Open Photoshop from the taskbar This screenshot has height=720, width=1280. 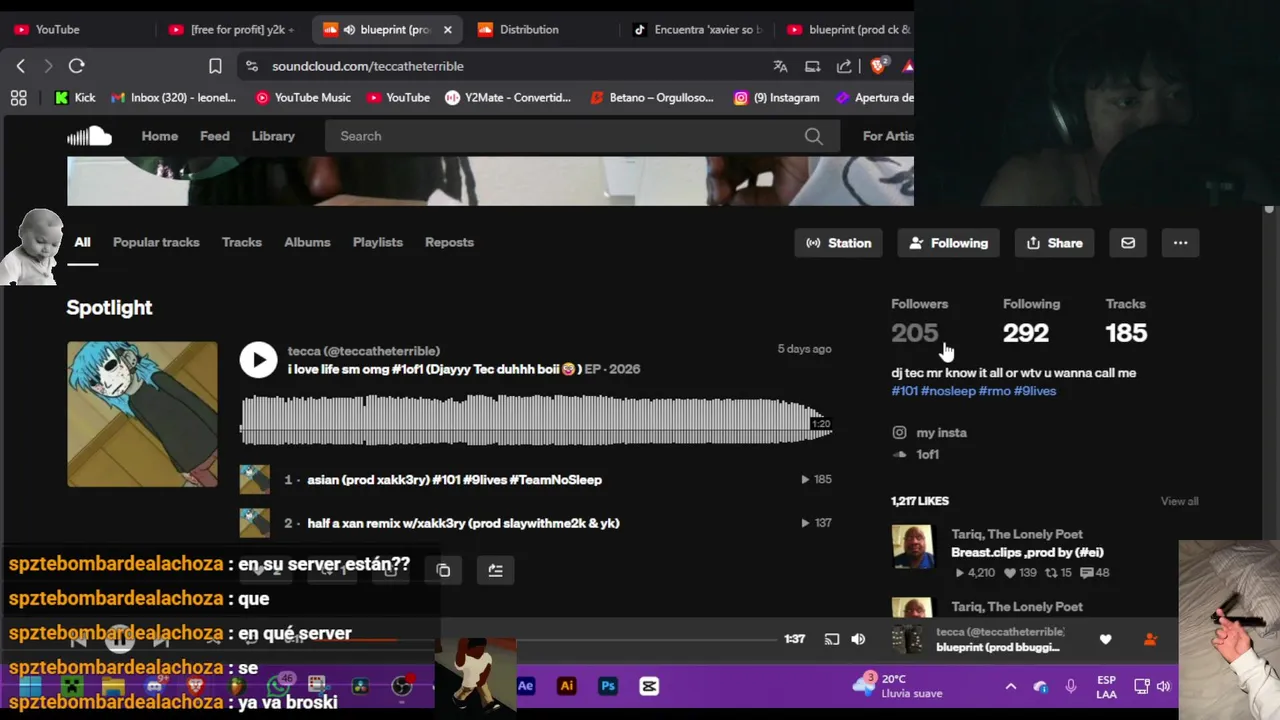[608, 686]
